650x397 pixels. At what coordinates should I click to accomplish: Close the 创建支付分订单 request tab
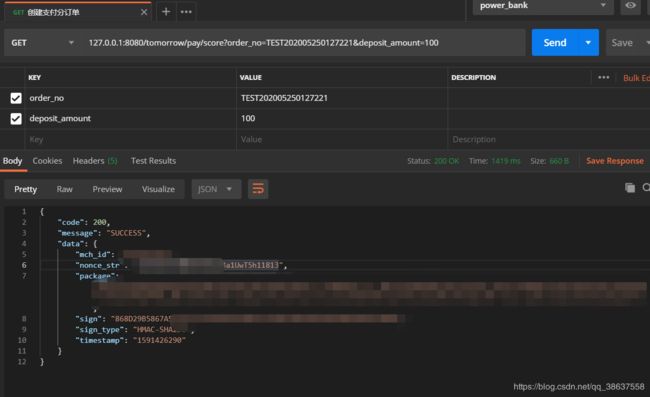(x=144, y=12)
